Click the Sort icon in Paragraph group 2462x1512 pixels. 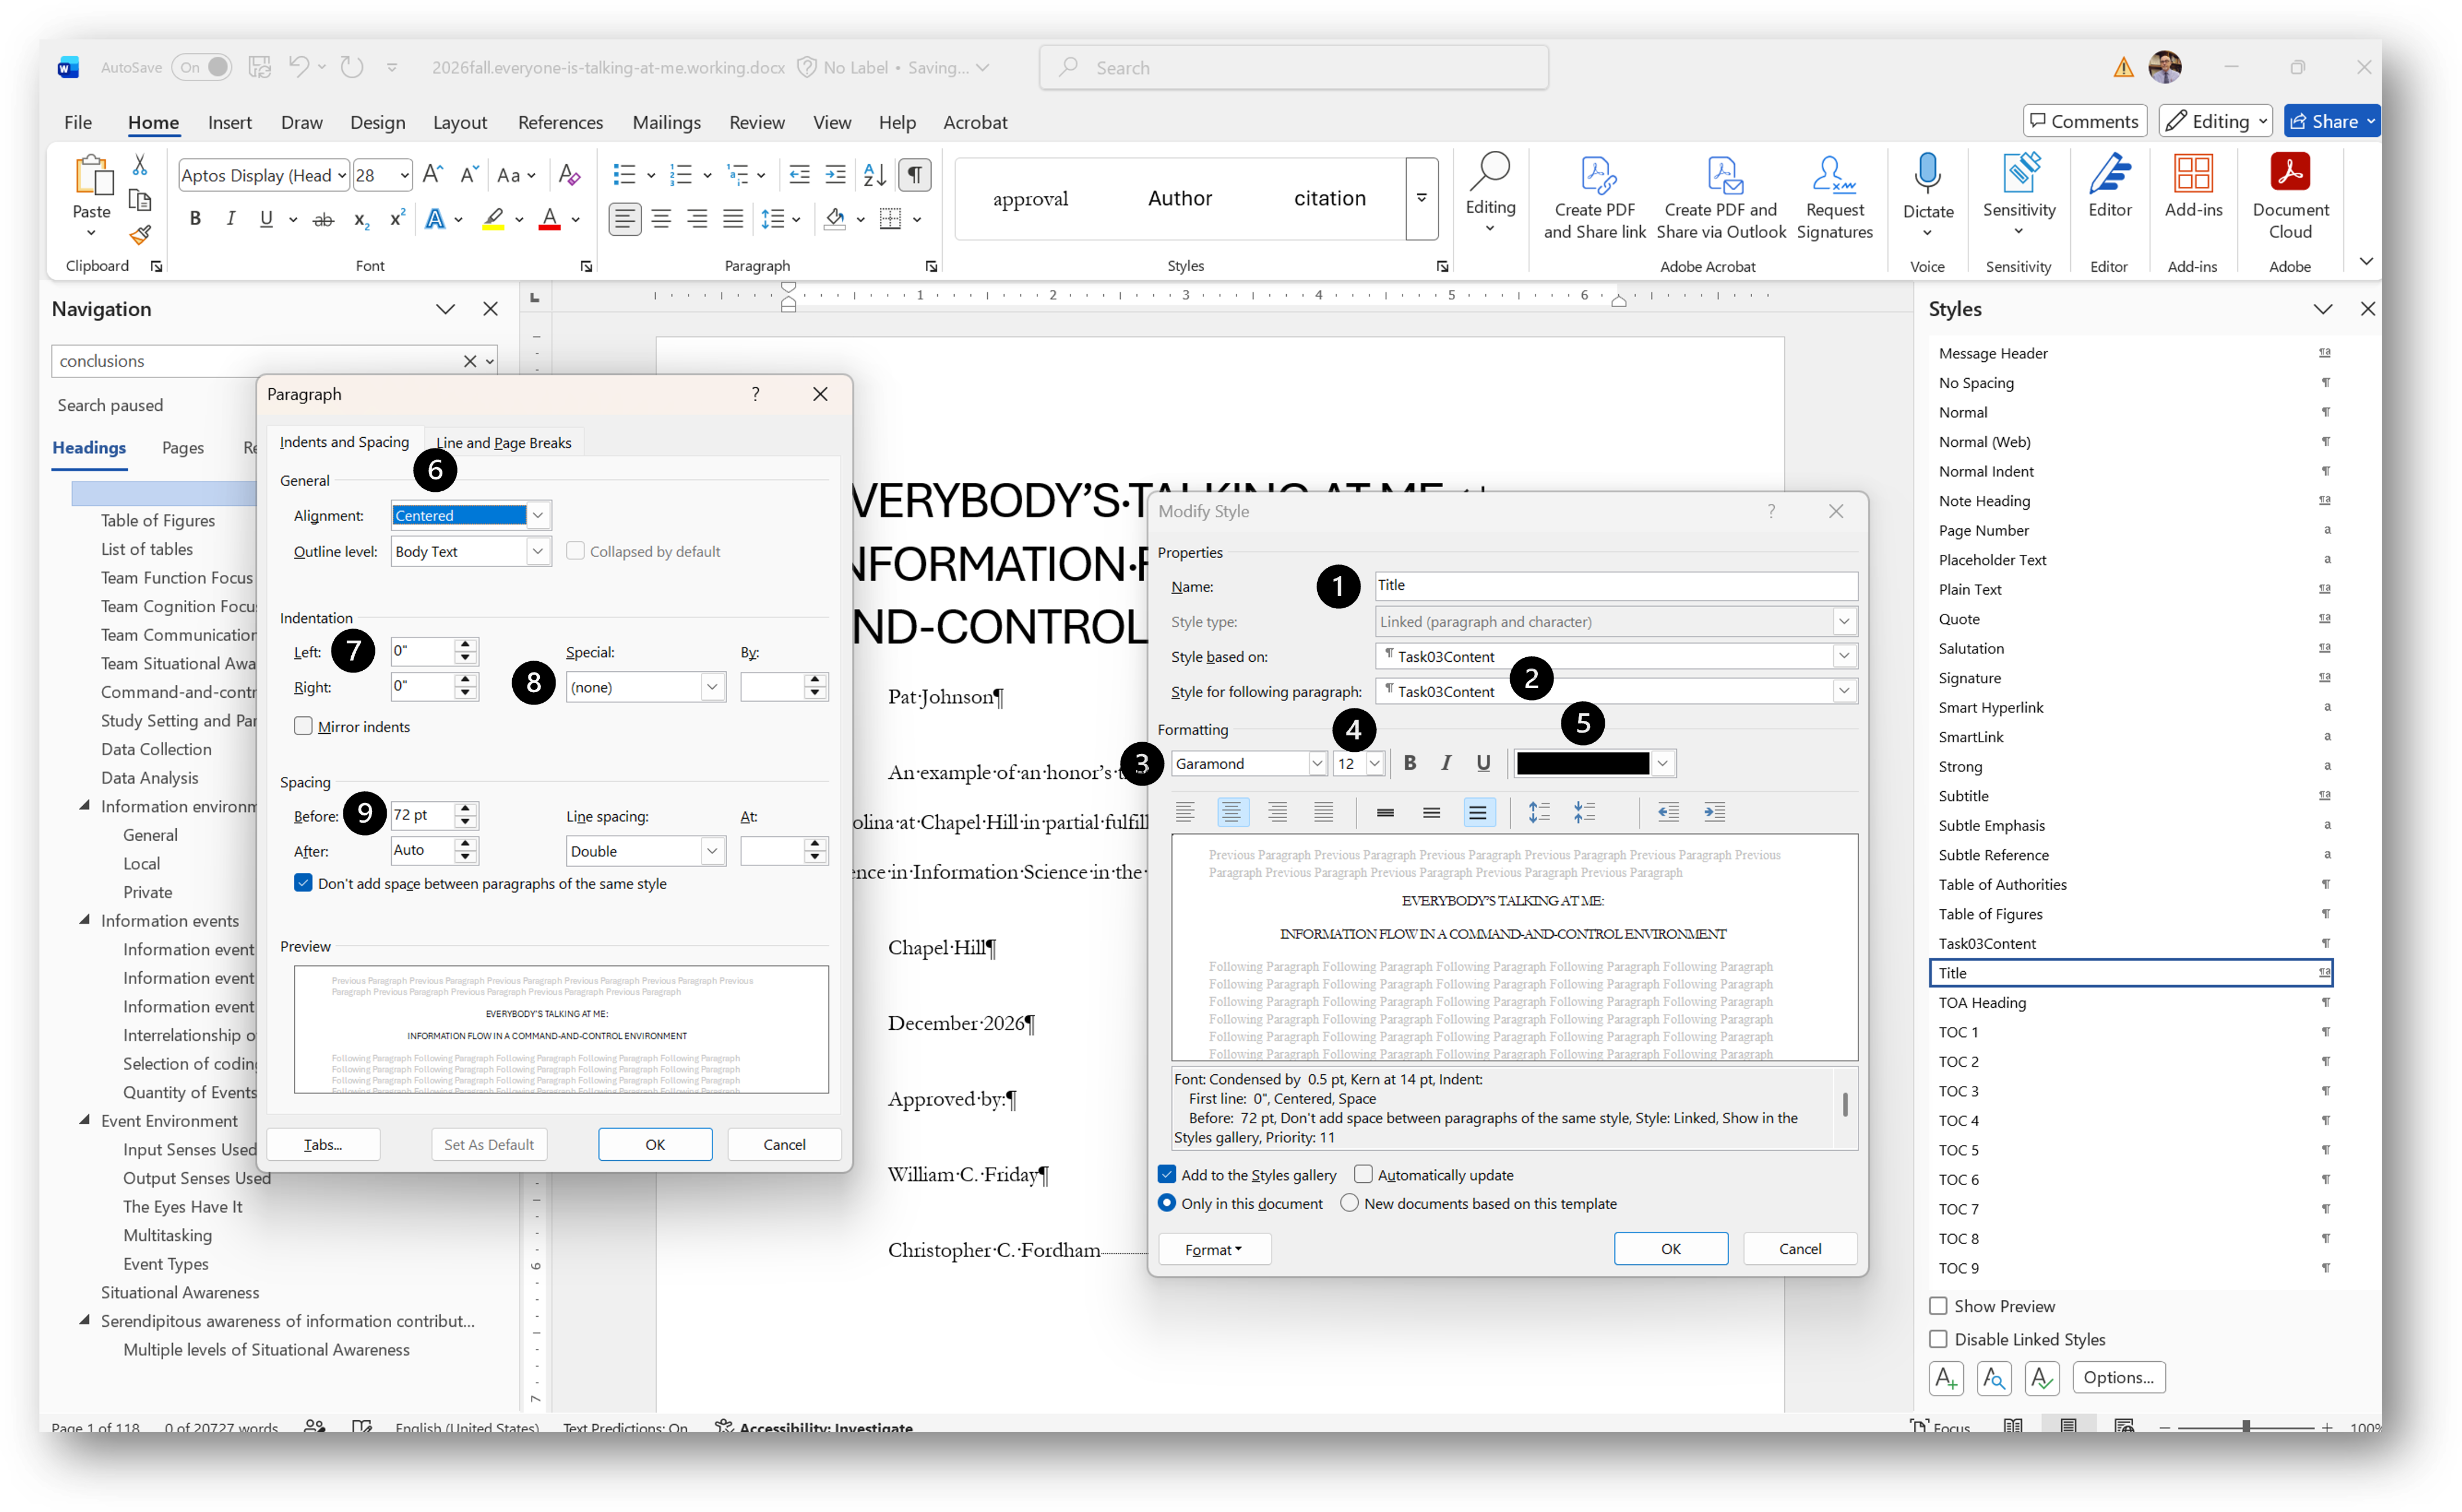[x=874, y=175]
